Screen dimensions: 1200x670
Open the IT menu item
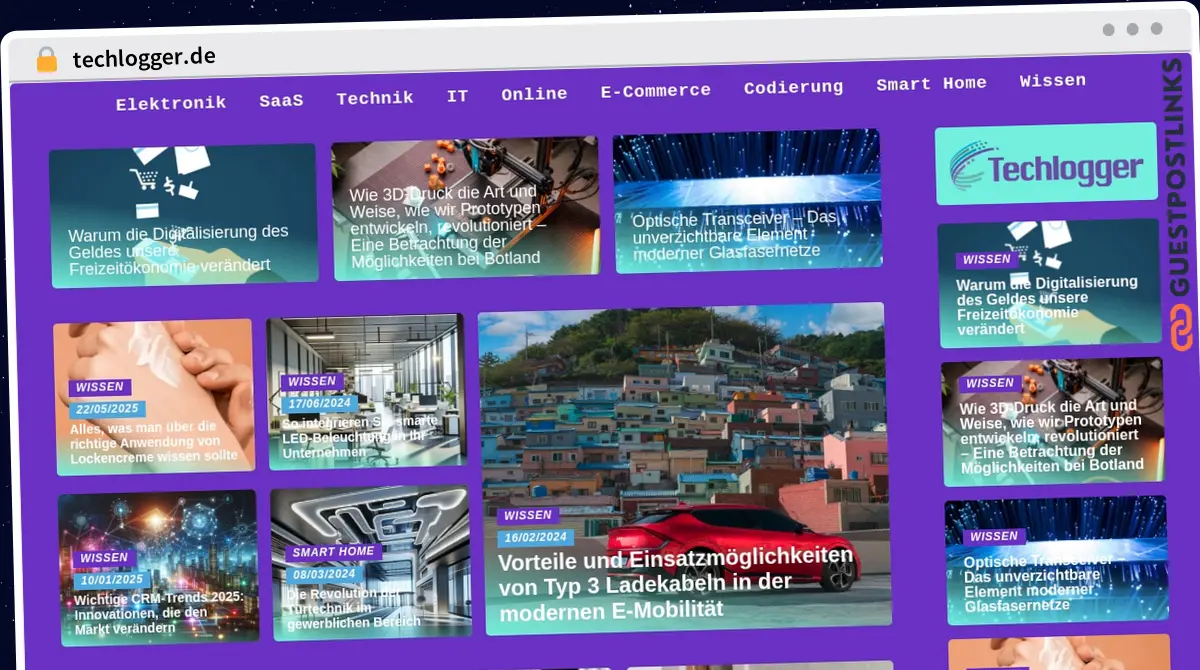457,96
